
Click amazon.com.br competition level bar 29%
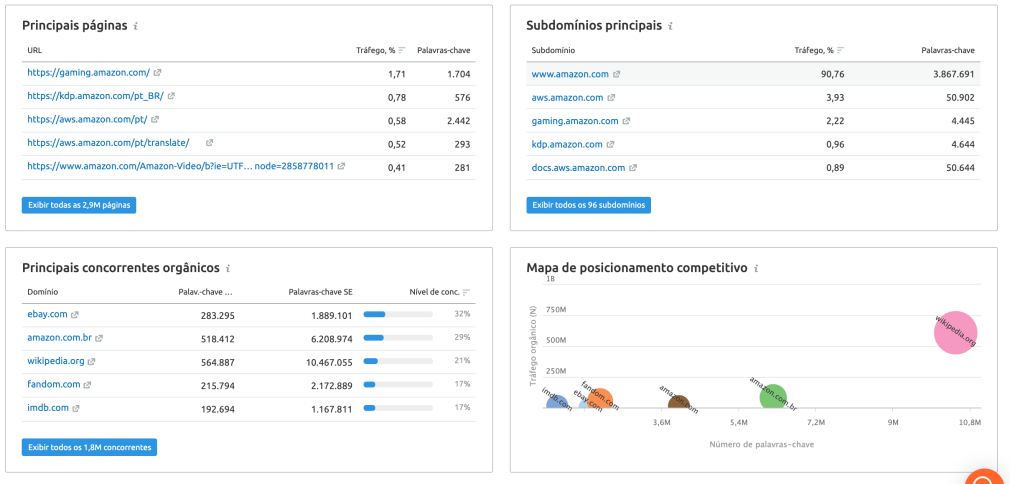[x=398, y=338]
